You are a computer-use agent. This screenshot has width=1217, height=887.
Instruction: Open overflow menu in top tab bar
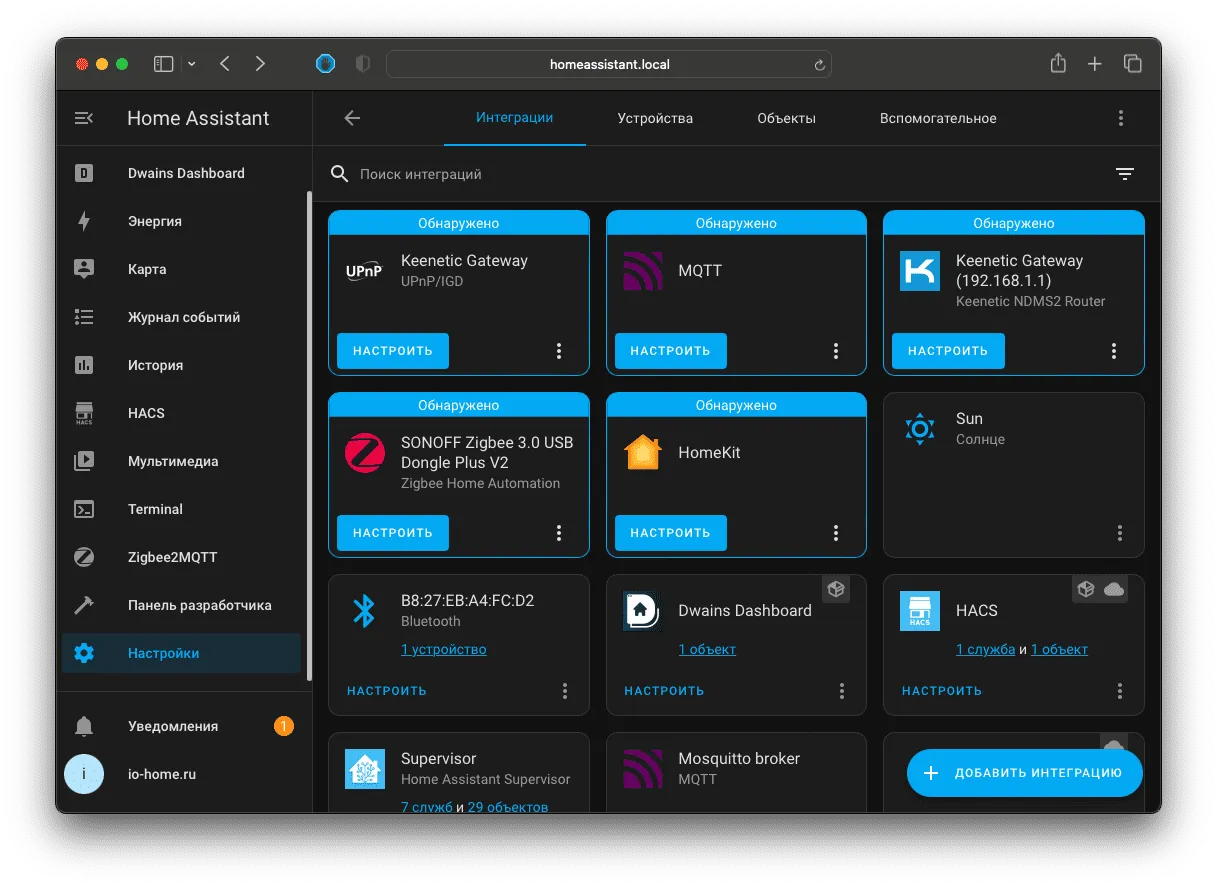[1121, 118]
